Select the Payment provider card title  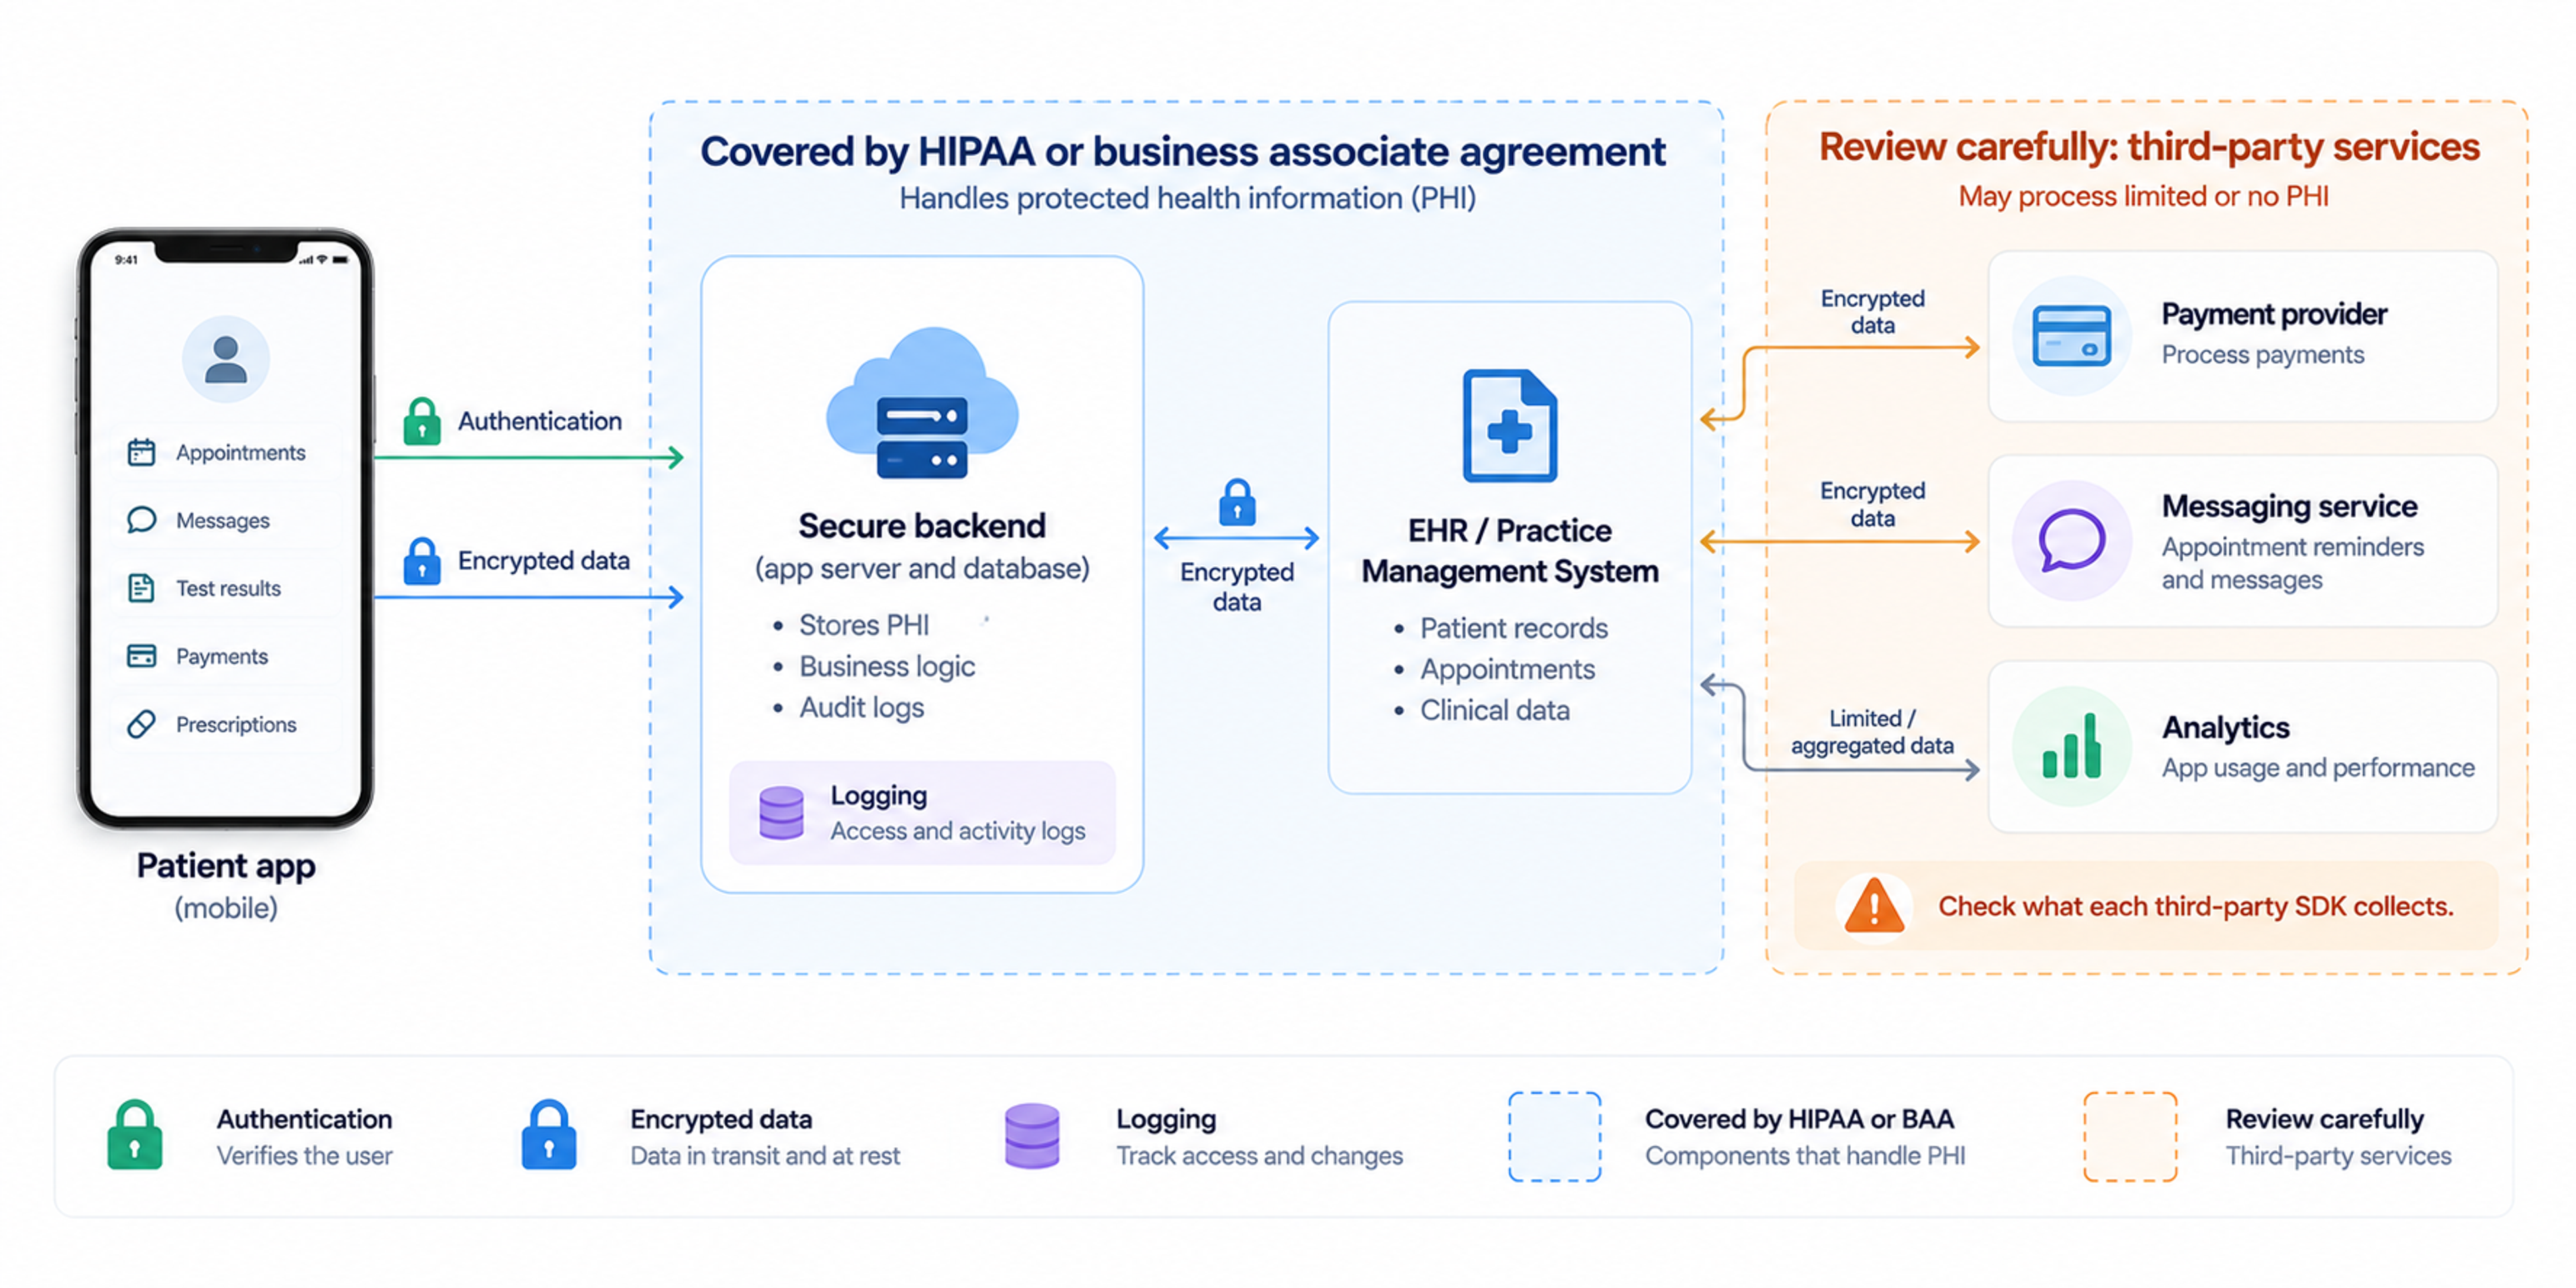click(x=2274, y=314)
